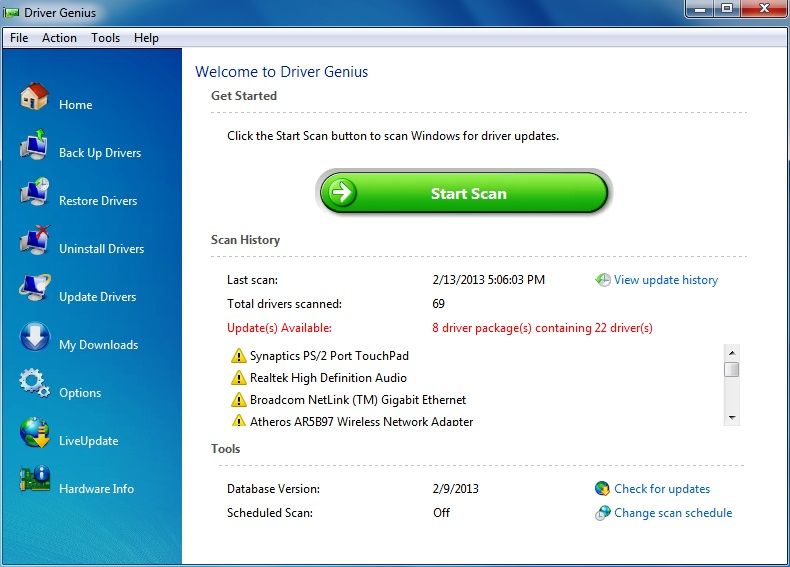
Task: Open the Help menu
Action: coord(146,38)
